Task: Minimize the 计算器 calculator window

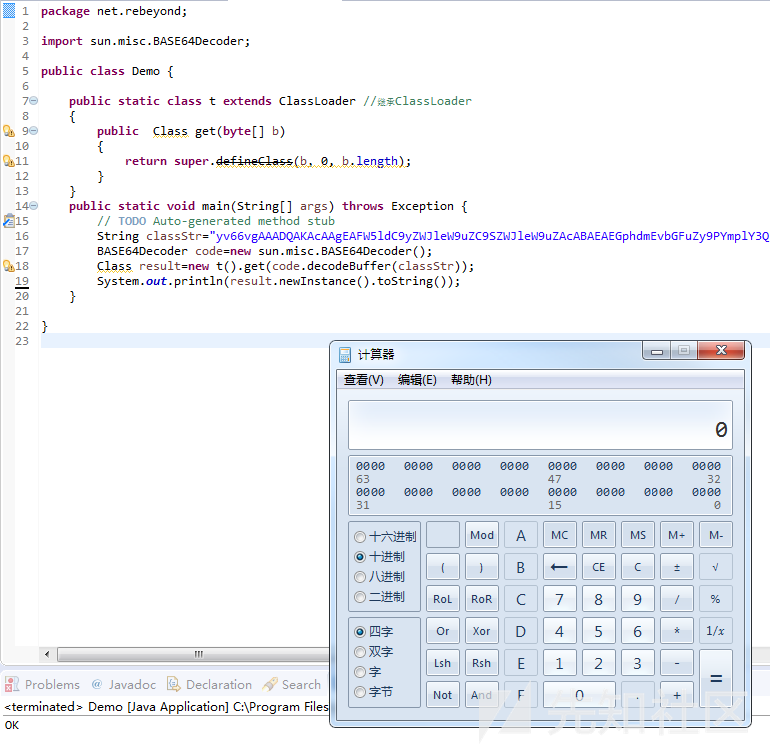Action: (x=657, y=351)
